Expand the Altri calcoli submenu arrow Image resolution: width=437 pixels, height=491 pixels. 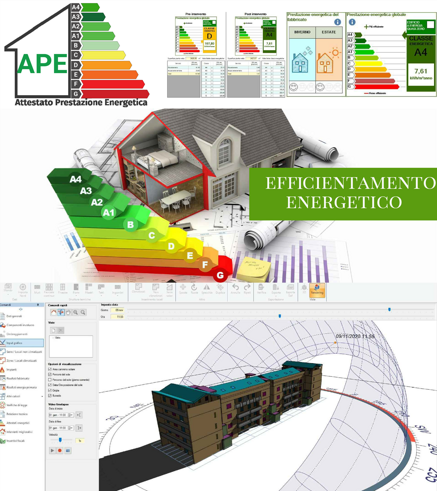(42, 396)
